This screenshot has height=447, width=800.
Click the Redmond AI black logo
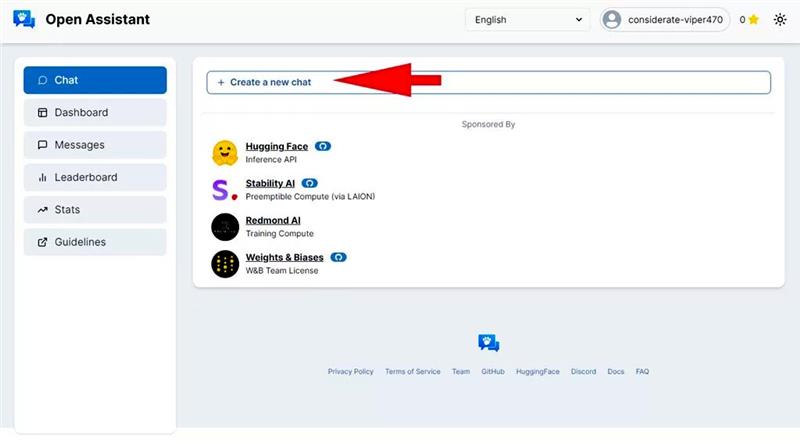[x=225, y=227]
